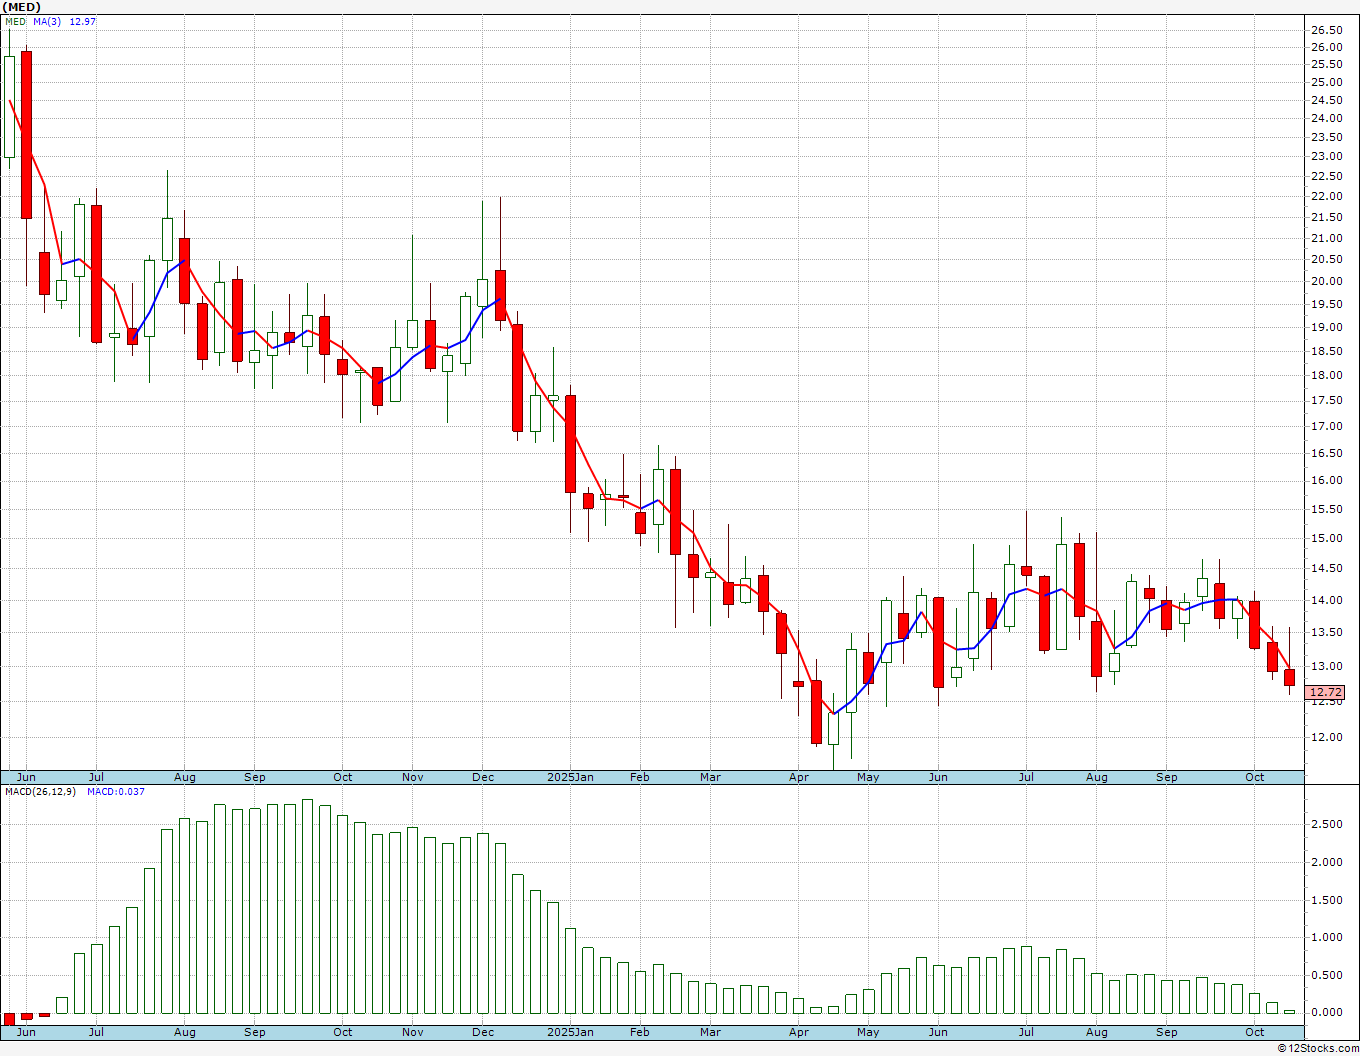Viewport: 1360px width, 1056px height.
Task: Click the 18.50 price axis label
Action: coord(1327,351)
